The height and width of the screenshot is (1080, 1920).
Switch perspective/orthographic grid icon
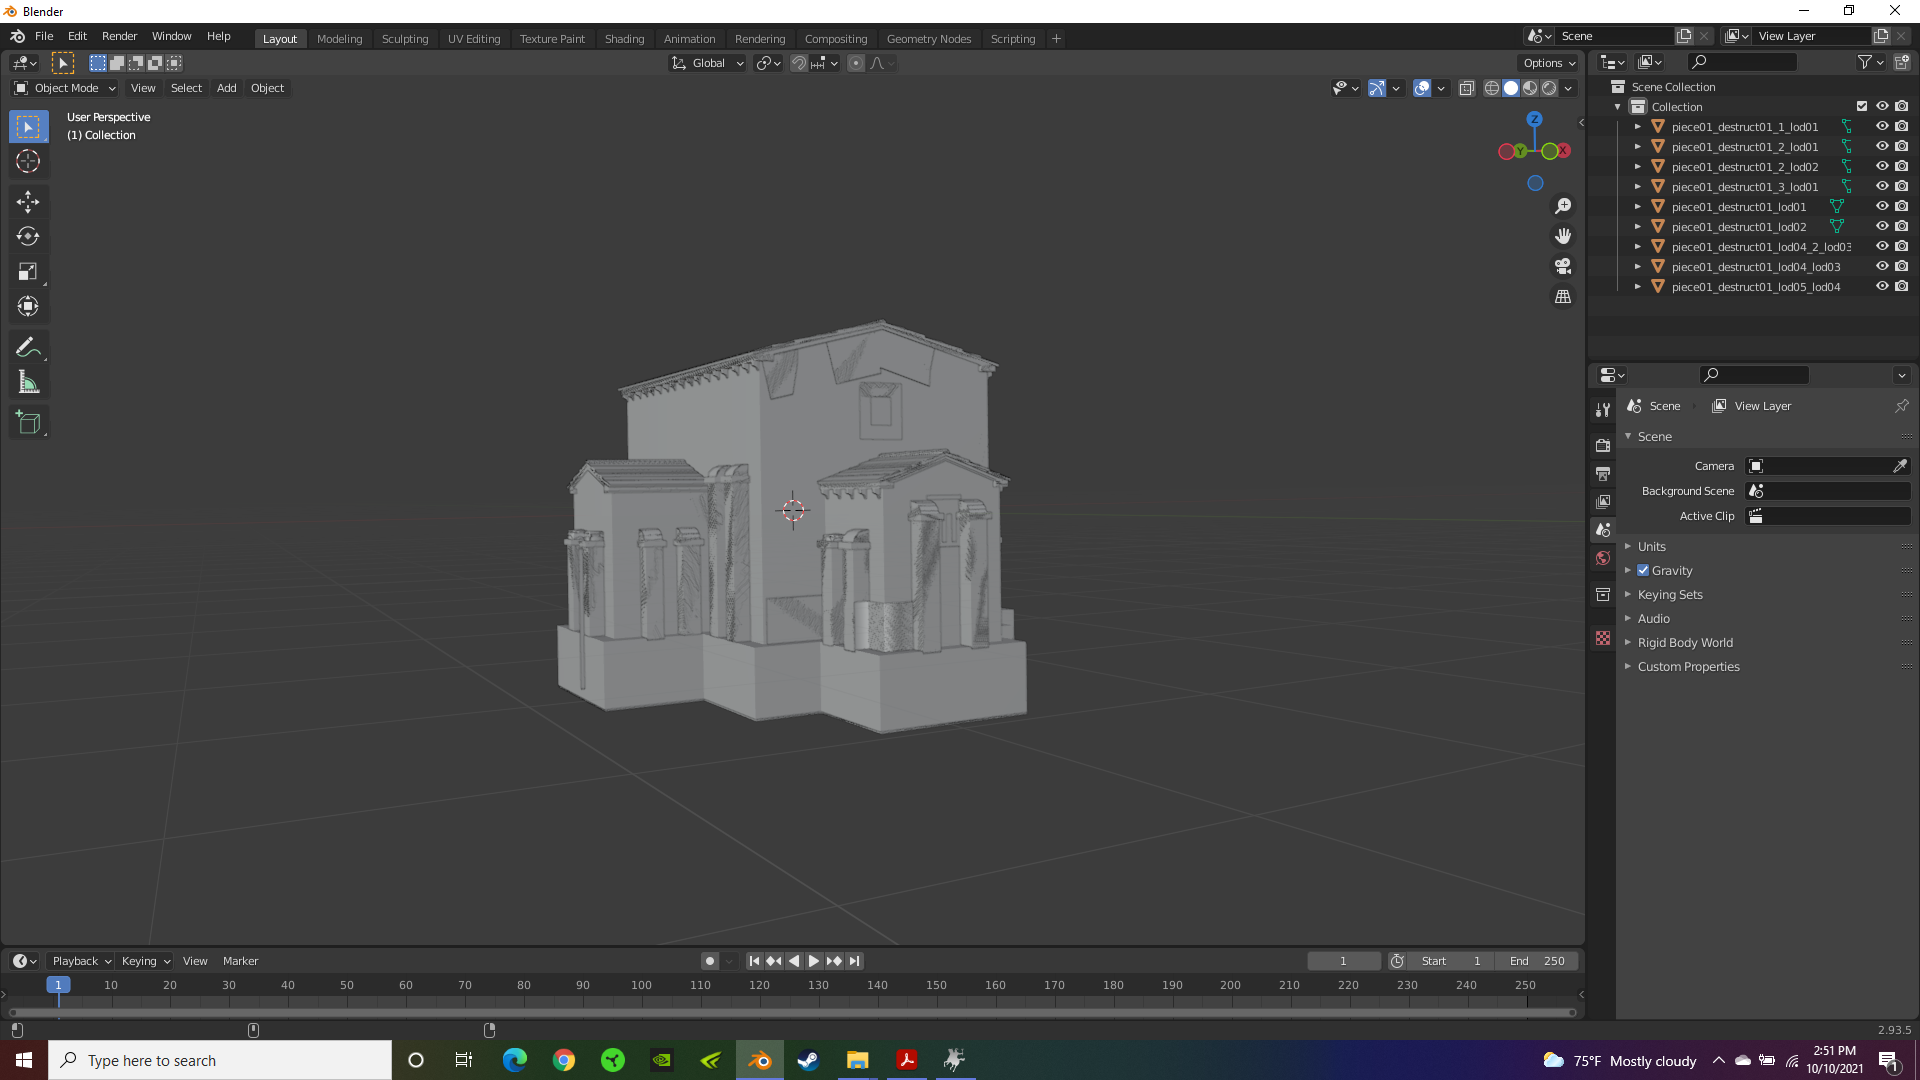coord(1563,297)
